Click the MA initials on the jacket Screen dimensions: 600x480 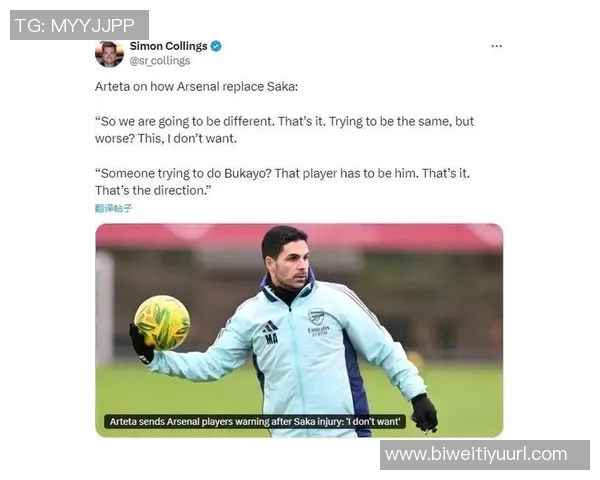click(271, 338)
